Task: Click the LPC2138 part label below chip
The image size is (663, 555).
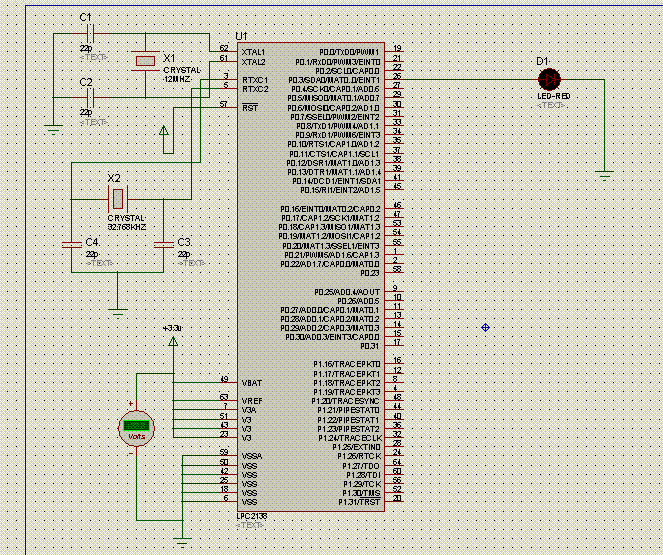Action: 250,515
